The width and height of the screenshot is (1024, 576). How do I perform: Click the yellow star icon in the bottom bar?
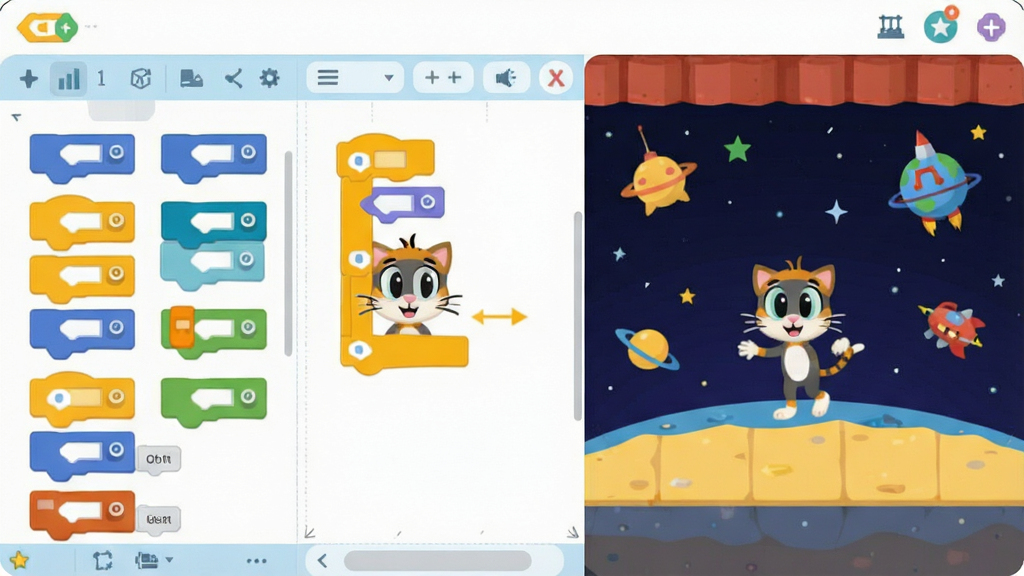19,560
